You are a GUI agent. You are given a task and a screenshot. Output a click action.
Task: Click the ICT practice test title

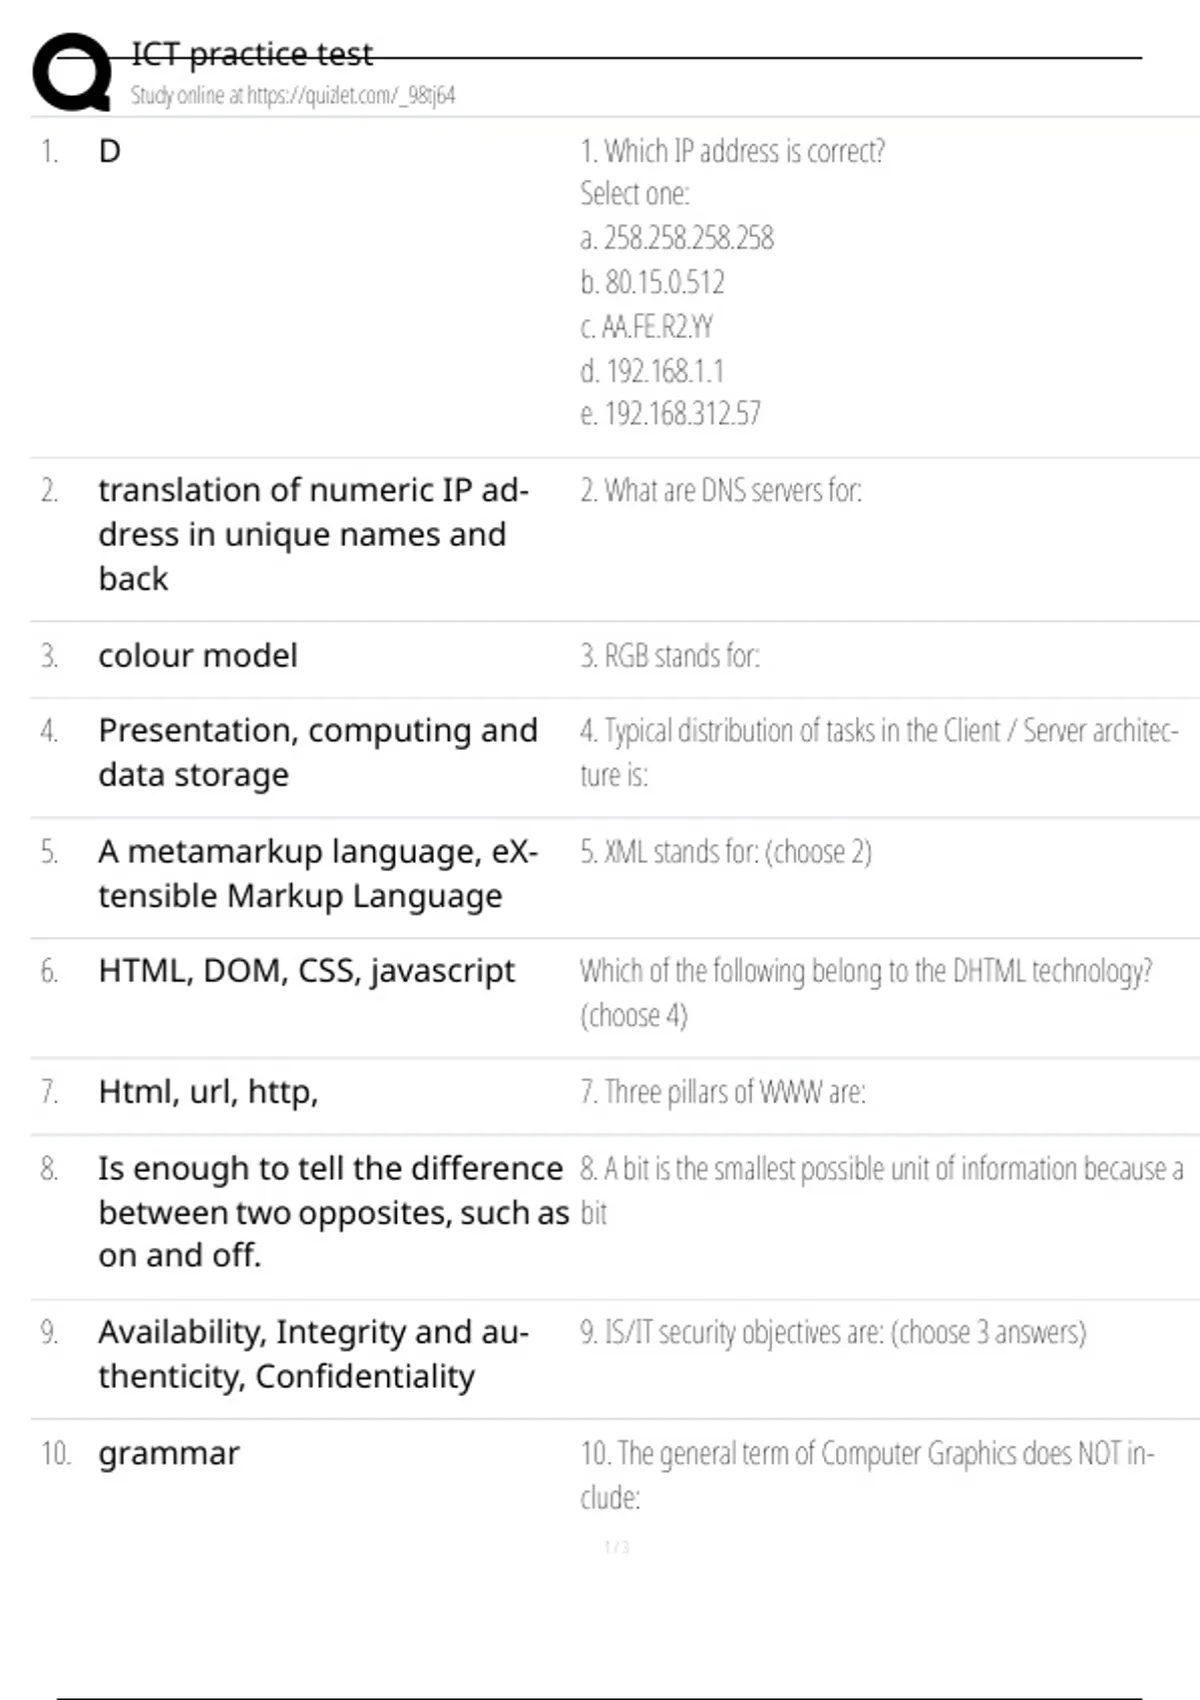pyautogui.click(x=252, y=54)
